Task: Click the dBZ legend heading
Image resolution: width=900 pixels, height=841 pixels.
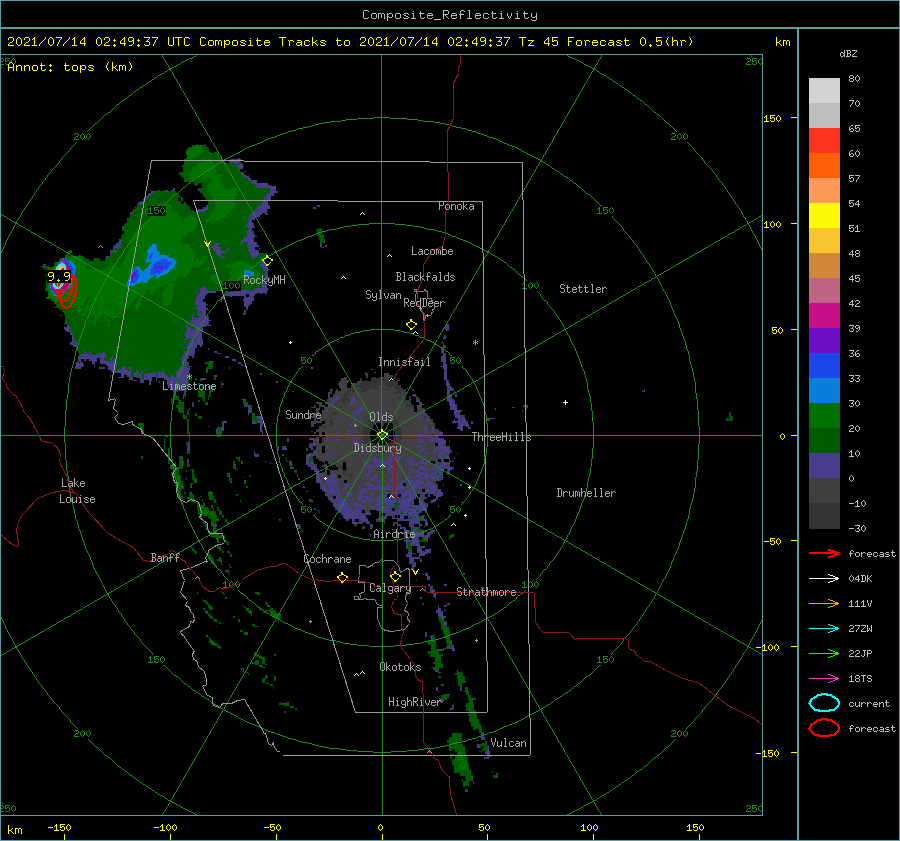Action: 848,54
